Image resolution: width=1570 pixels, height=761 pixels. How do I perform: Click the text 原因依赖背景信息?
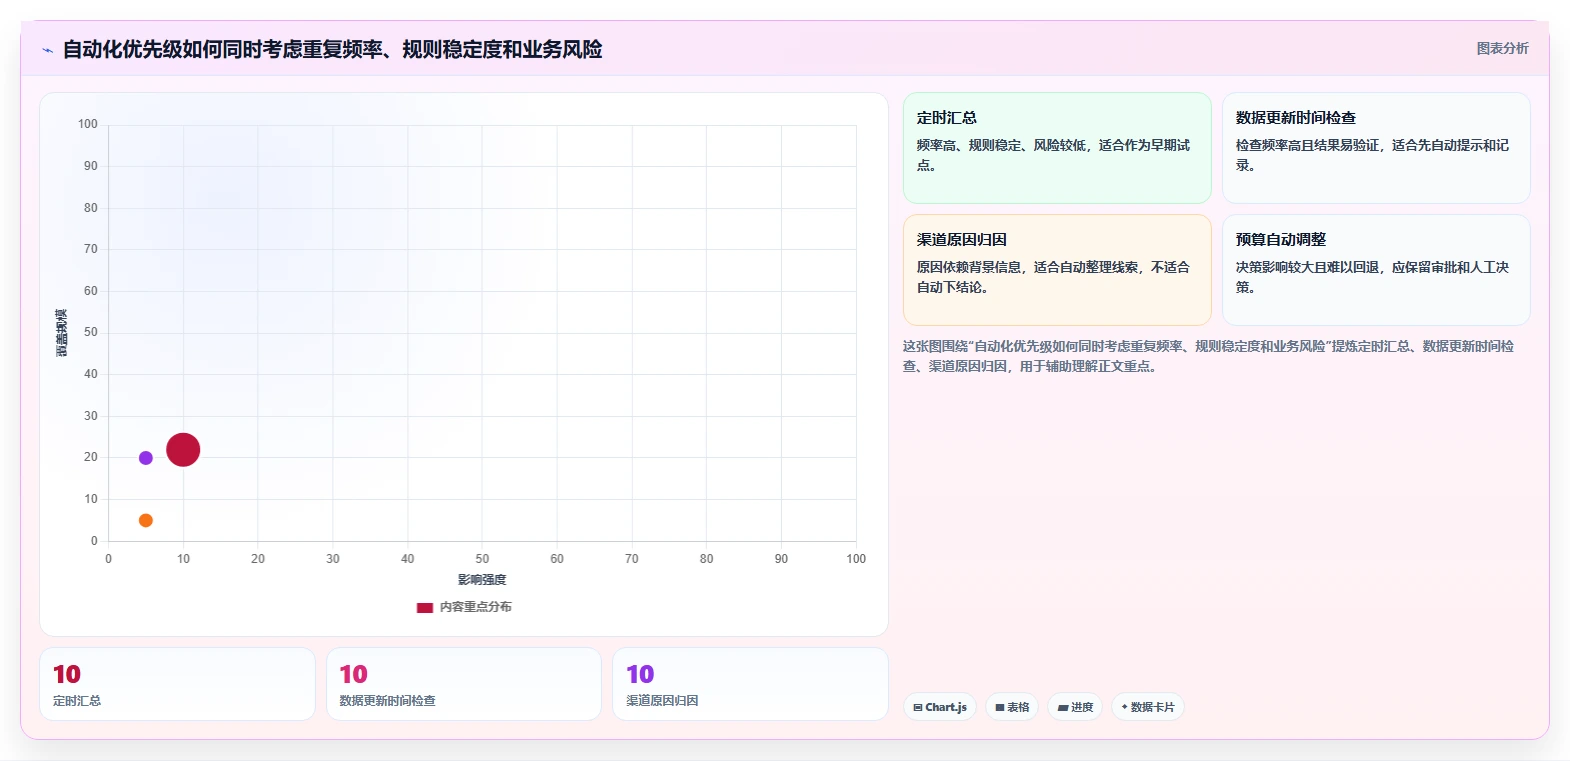pos(1053,277)
